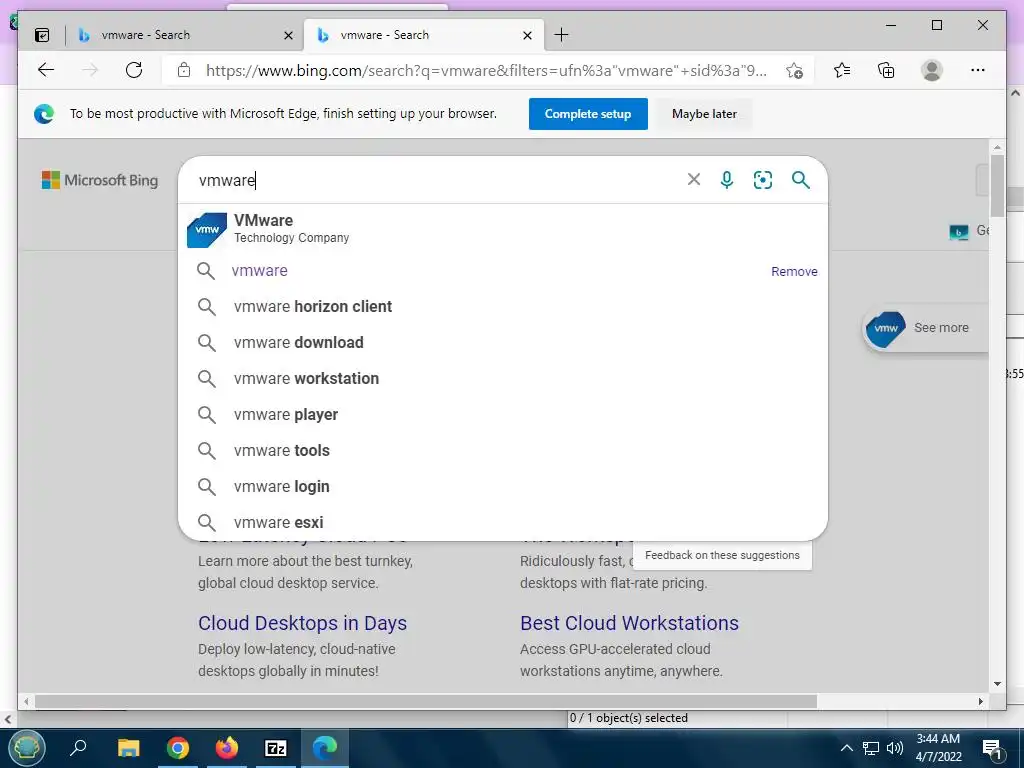Click Complete setup button
The image size is (1024, 768).
588,114
